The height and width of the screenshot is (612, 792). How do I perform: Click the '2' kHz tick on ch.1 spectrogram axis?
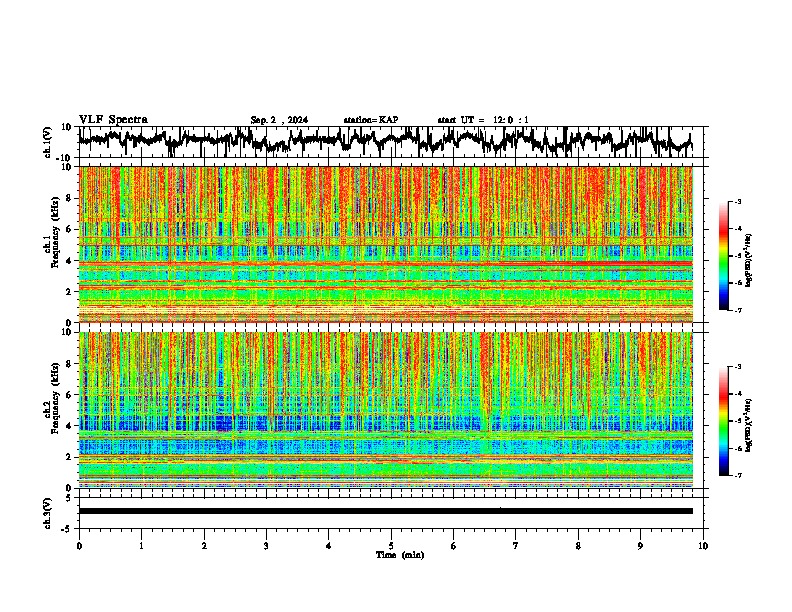click(x=70, y=292)
